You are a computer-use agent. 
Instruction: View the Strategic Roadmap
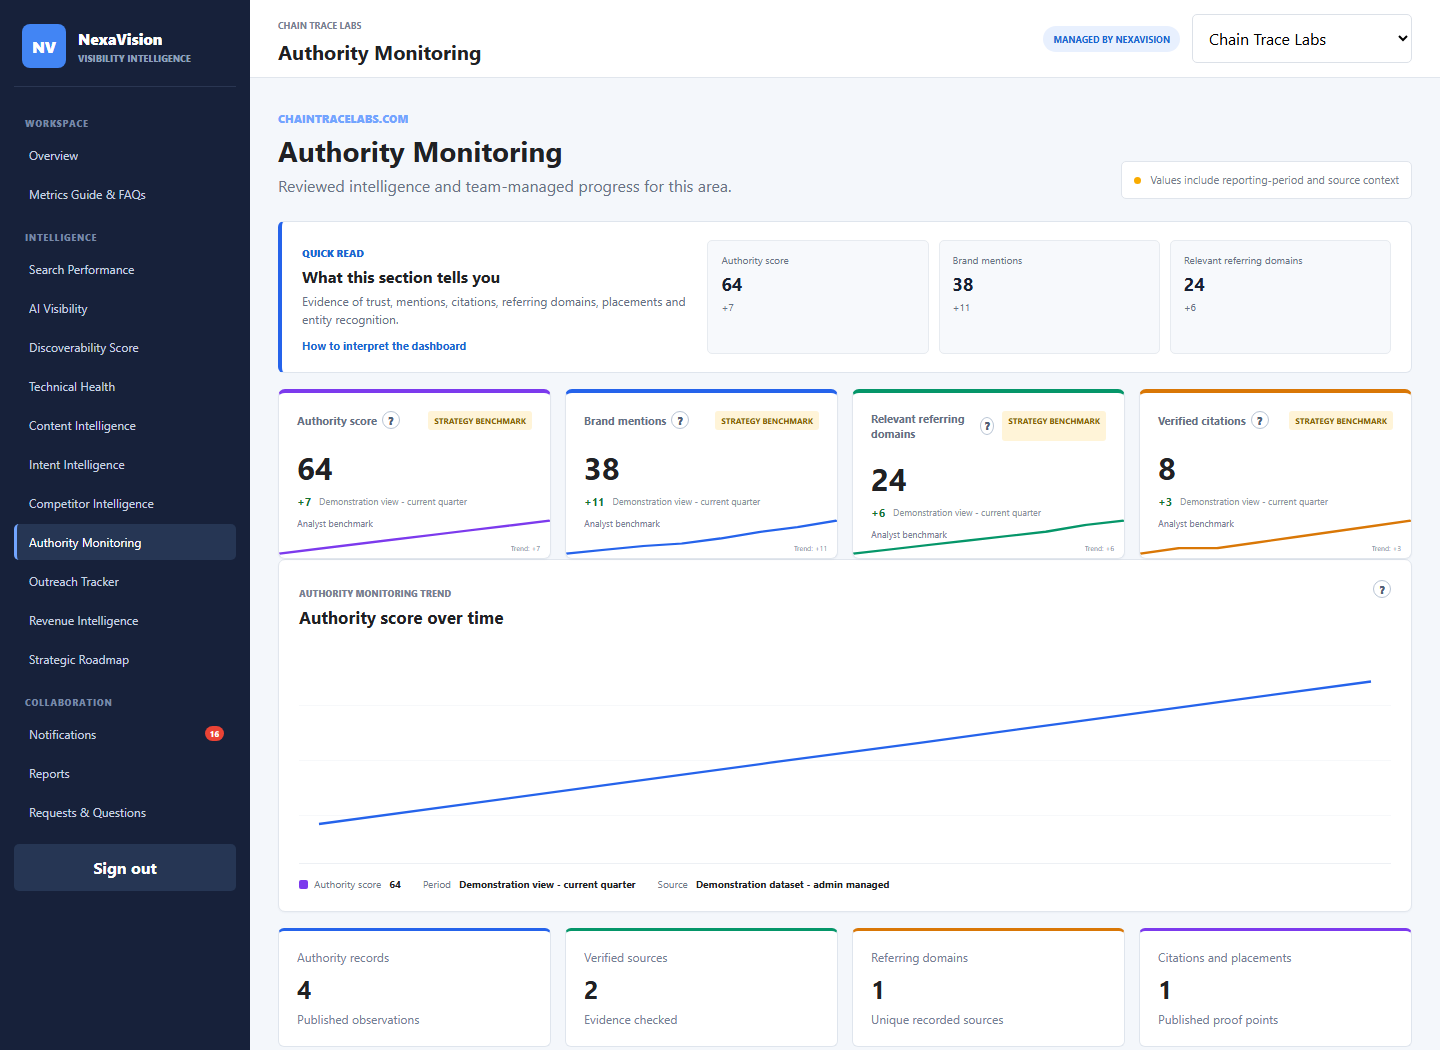click(125, 660)
